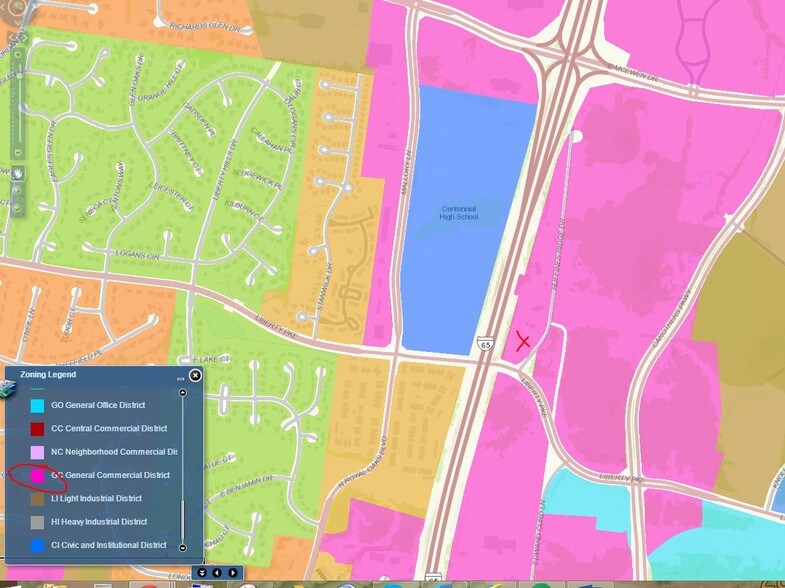Collapse the widget tray double-chevron
Screen dimensions: 785x588
pos(201,572)
